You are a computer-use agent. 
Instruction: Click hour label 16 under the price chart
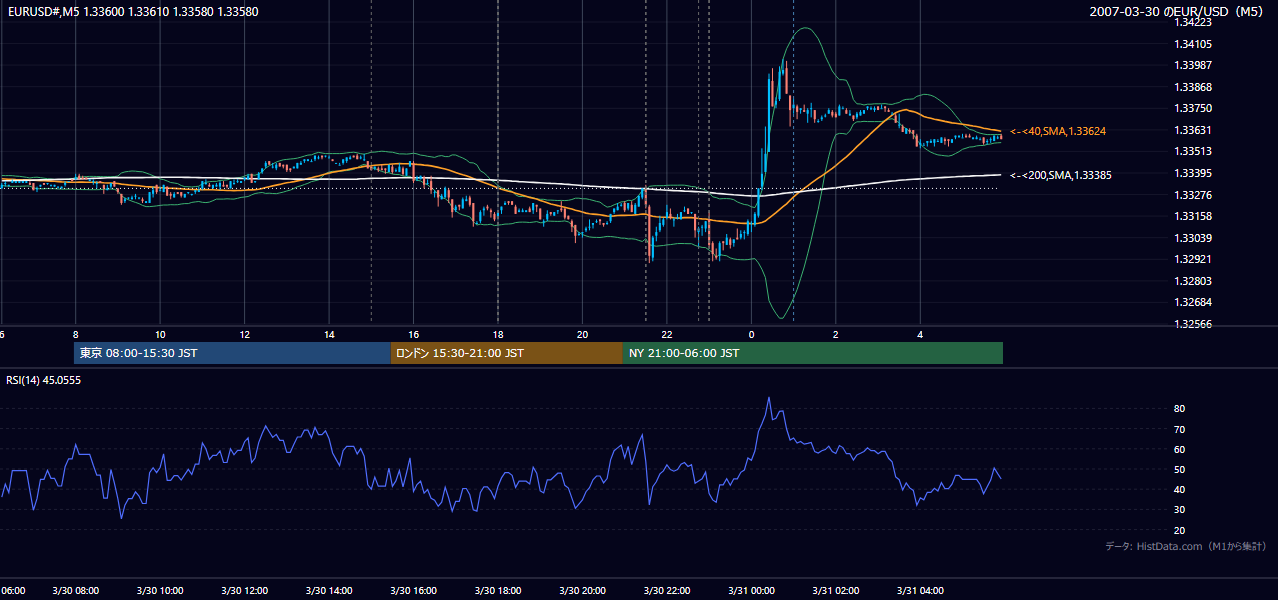pos(413,335)
